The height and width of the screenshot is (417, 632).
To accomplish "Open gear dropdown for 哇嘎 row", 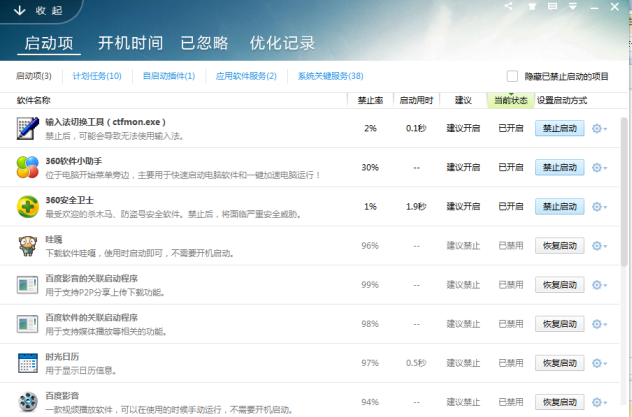I will [x=599, y=246].
